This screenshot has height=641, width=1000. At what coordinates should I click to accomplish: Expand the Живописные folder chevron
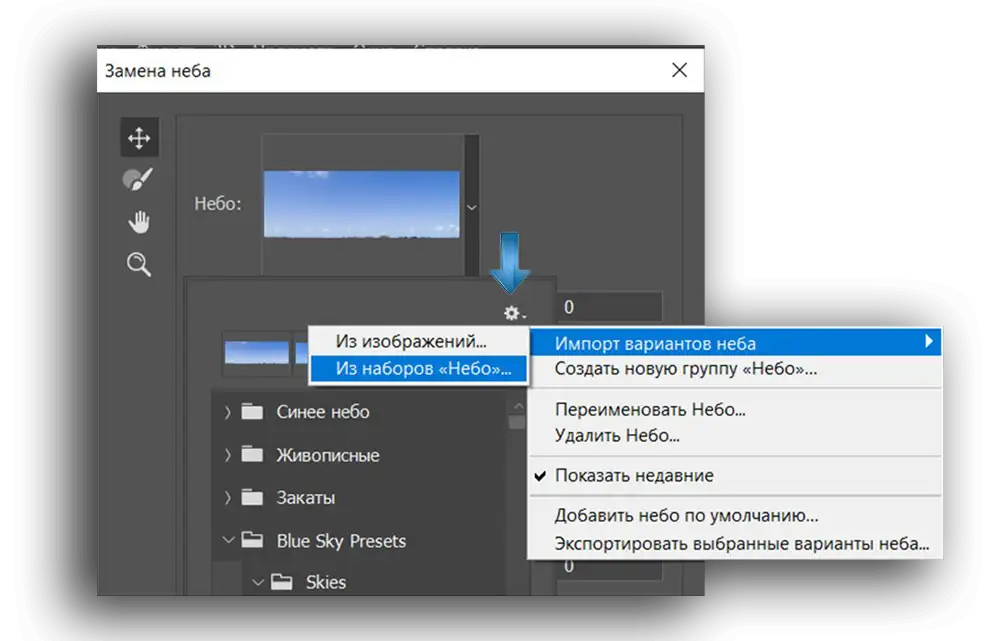[x=228, y=455]
